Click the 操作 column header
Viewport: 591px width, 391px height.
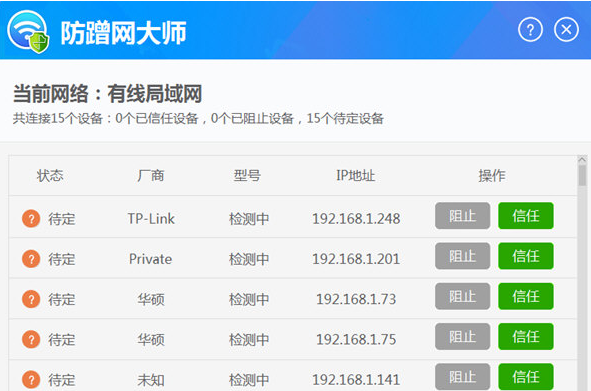pos(492,176)
